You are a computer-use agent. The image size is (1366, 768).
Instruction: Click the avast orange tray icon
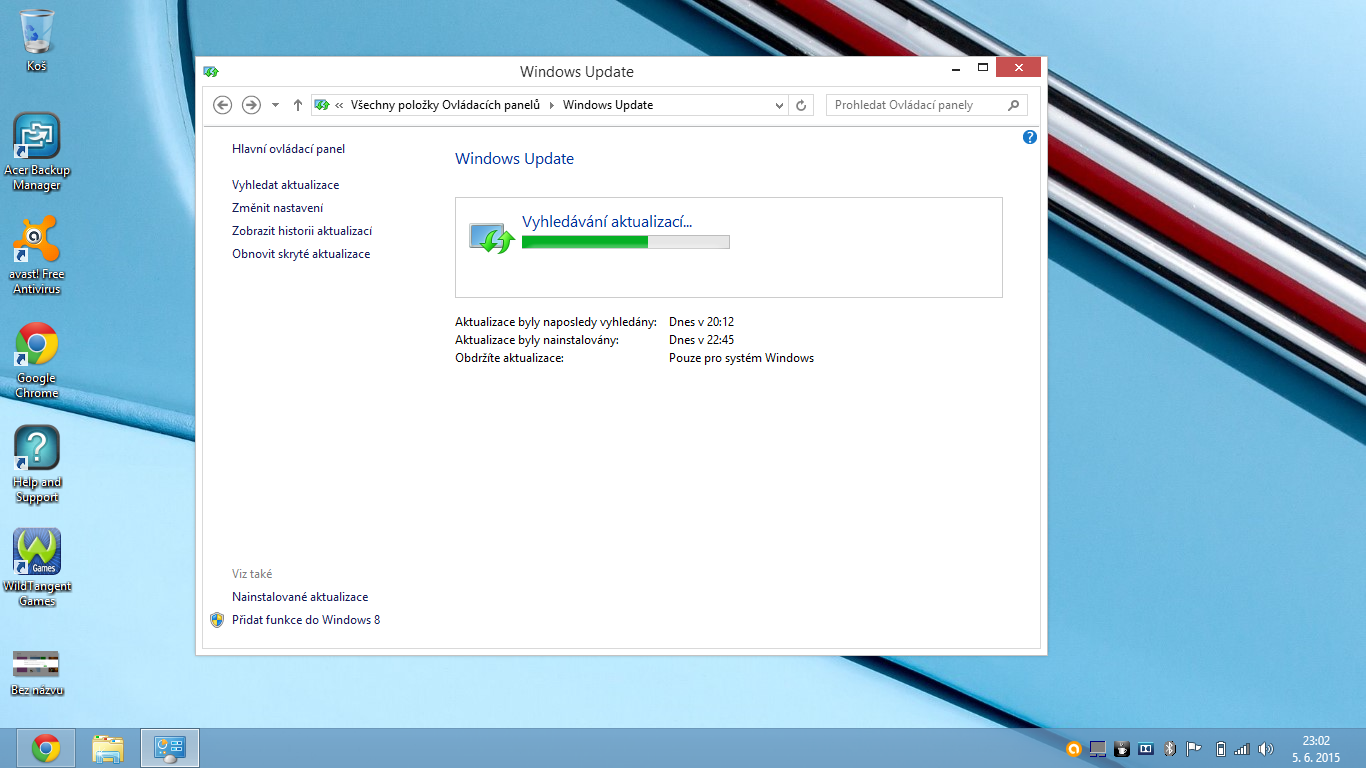click(x=1074, y=748)
